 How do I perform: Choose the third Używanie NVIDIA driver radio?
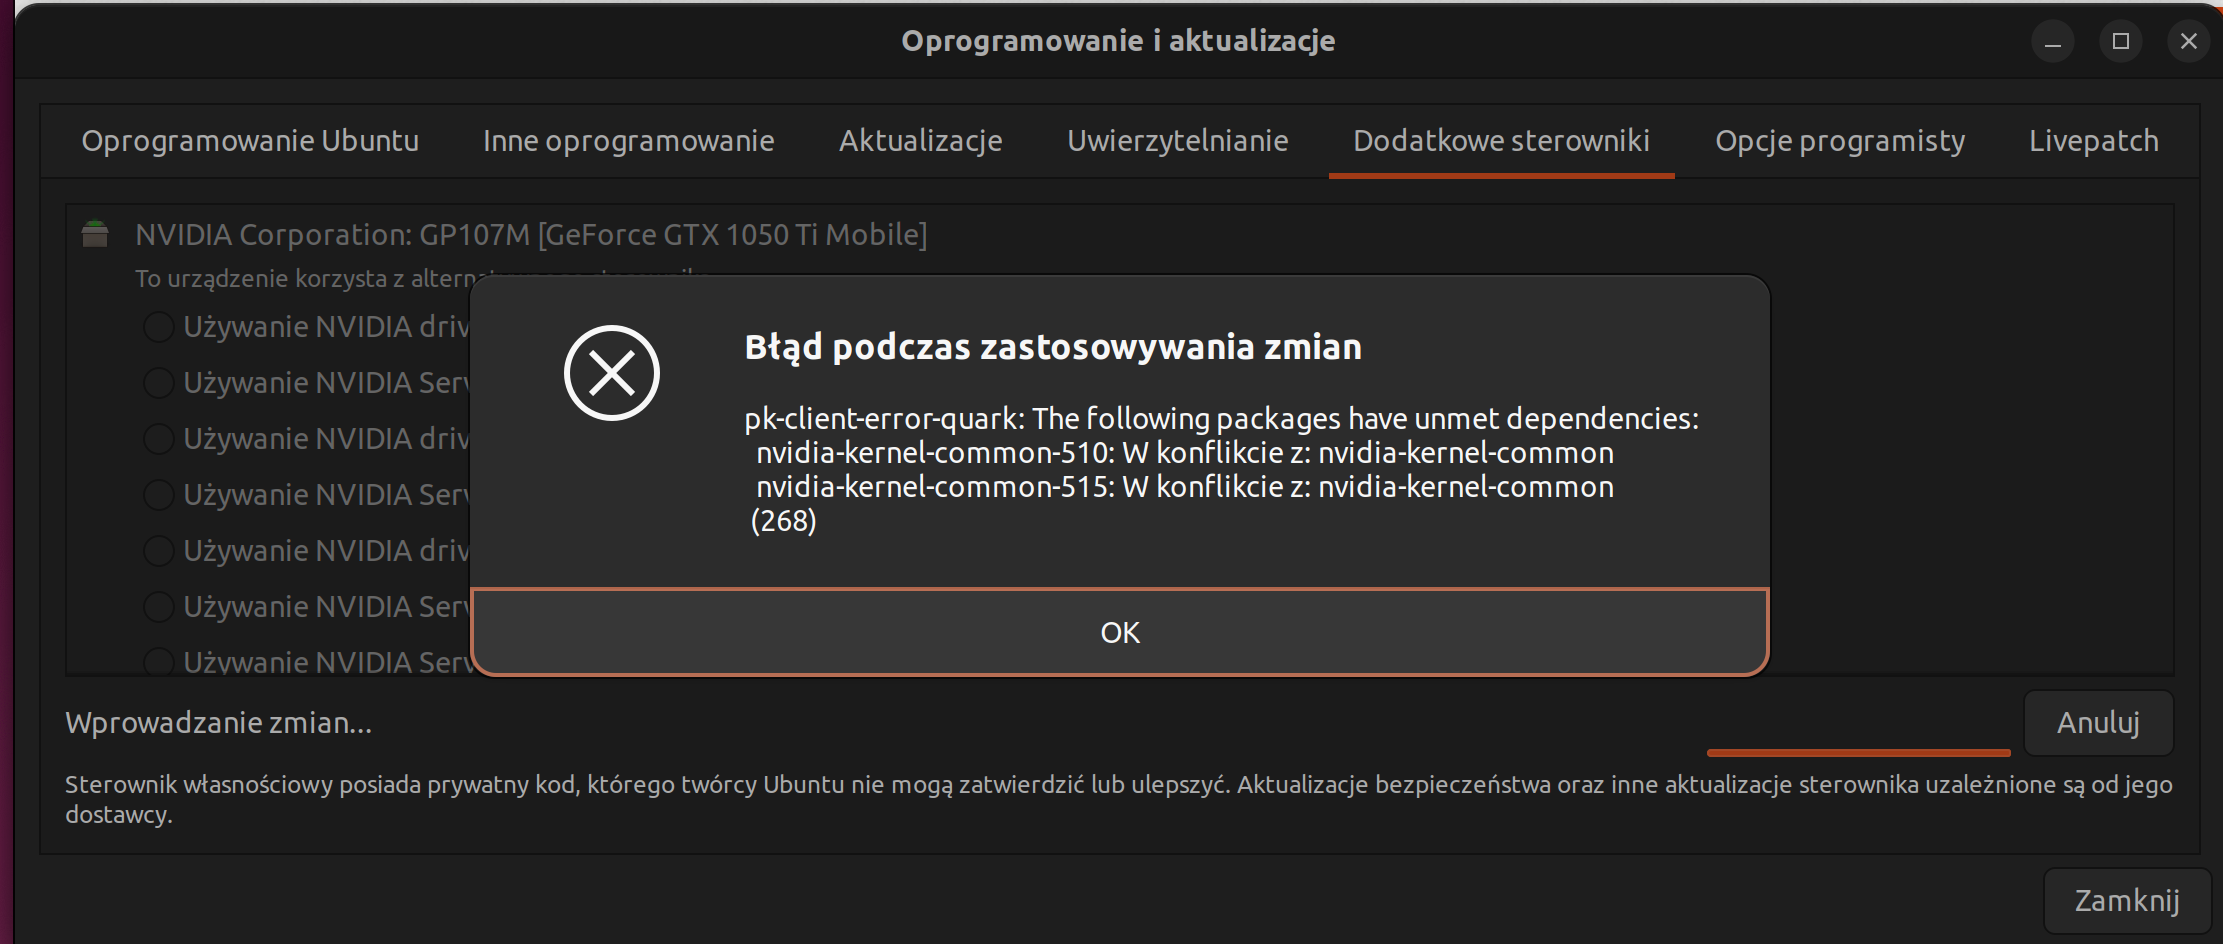tap(159, 439)
